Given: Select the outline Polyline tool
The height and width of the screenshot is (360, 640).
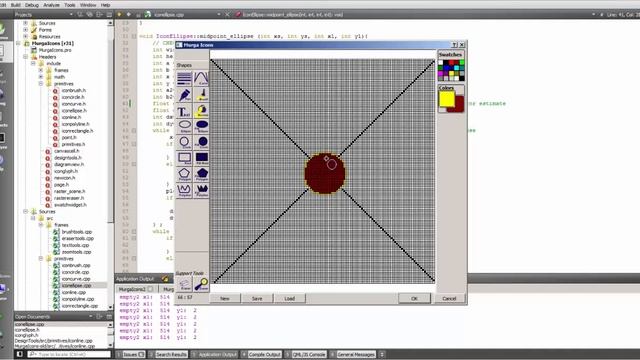Looking at the screenshot, I should click(184, 190).
